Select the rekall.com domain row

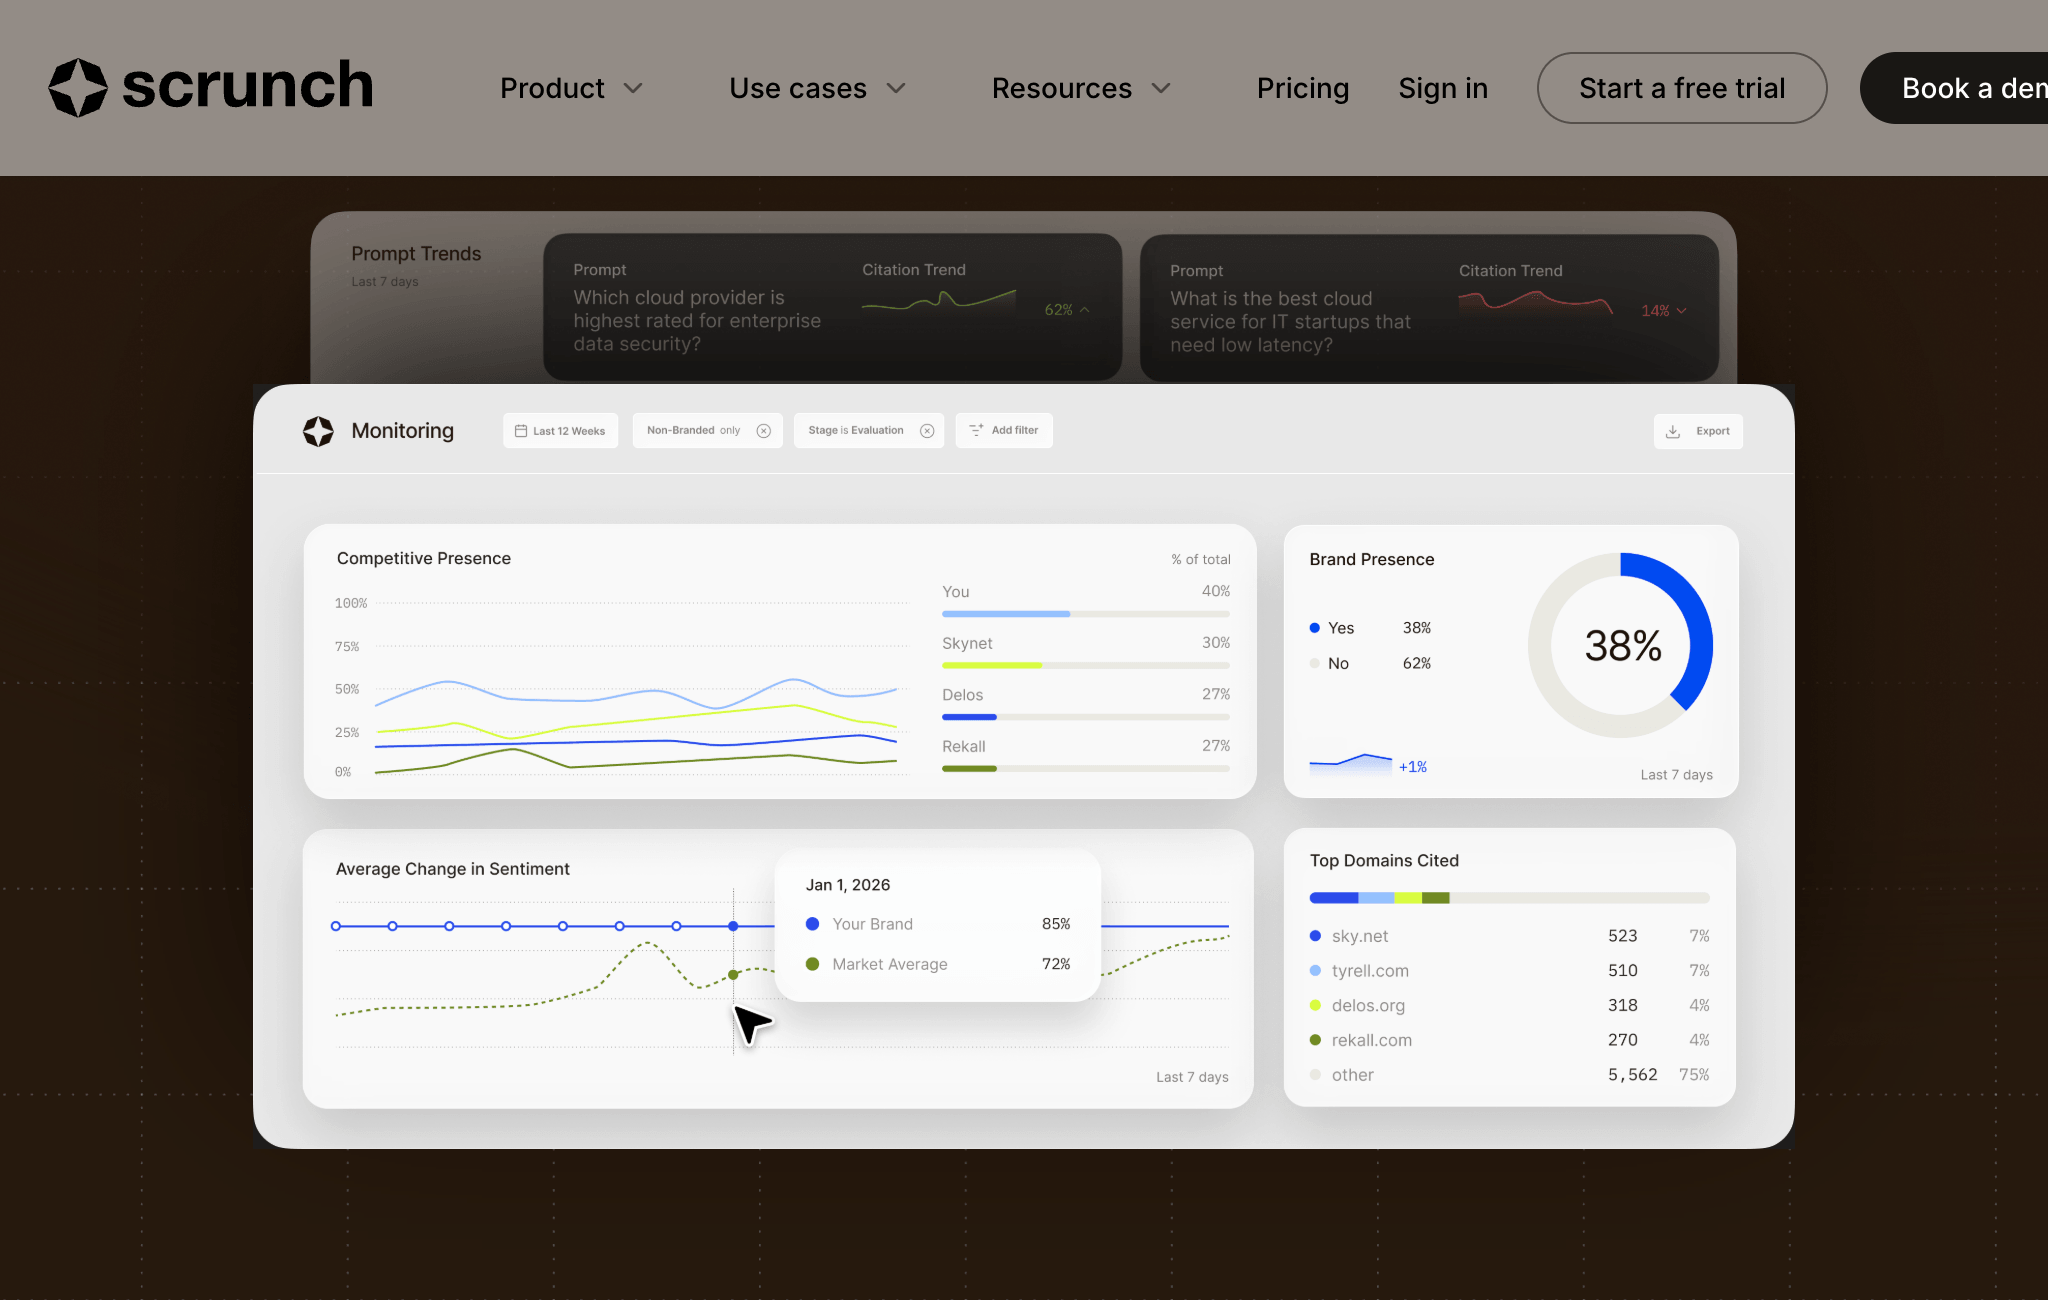coord(1509,1040)
